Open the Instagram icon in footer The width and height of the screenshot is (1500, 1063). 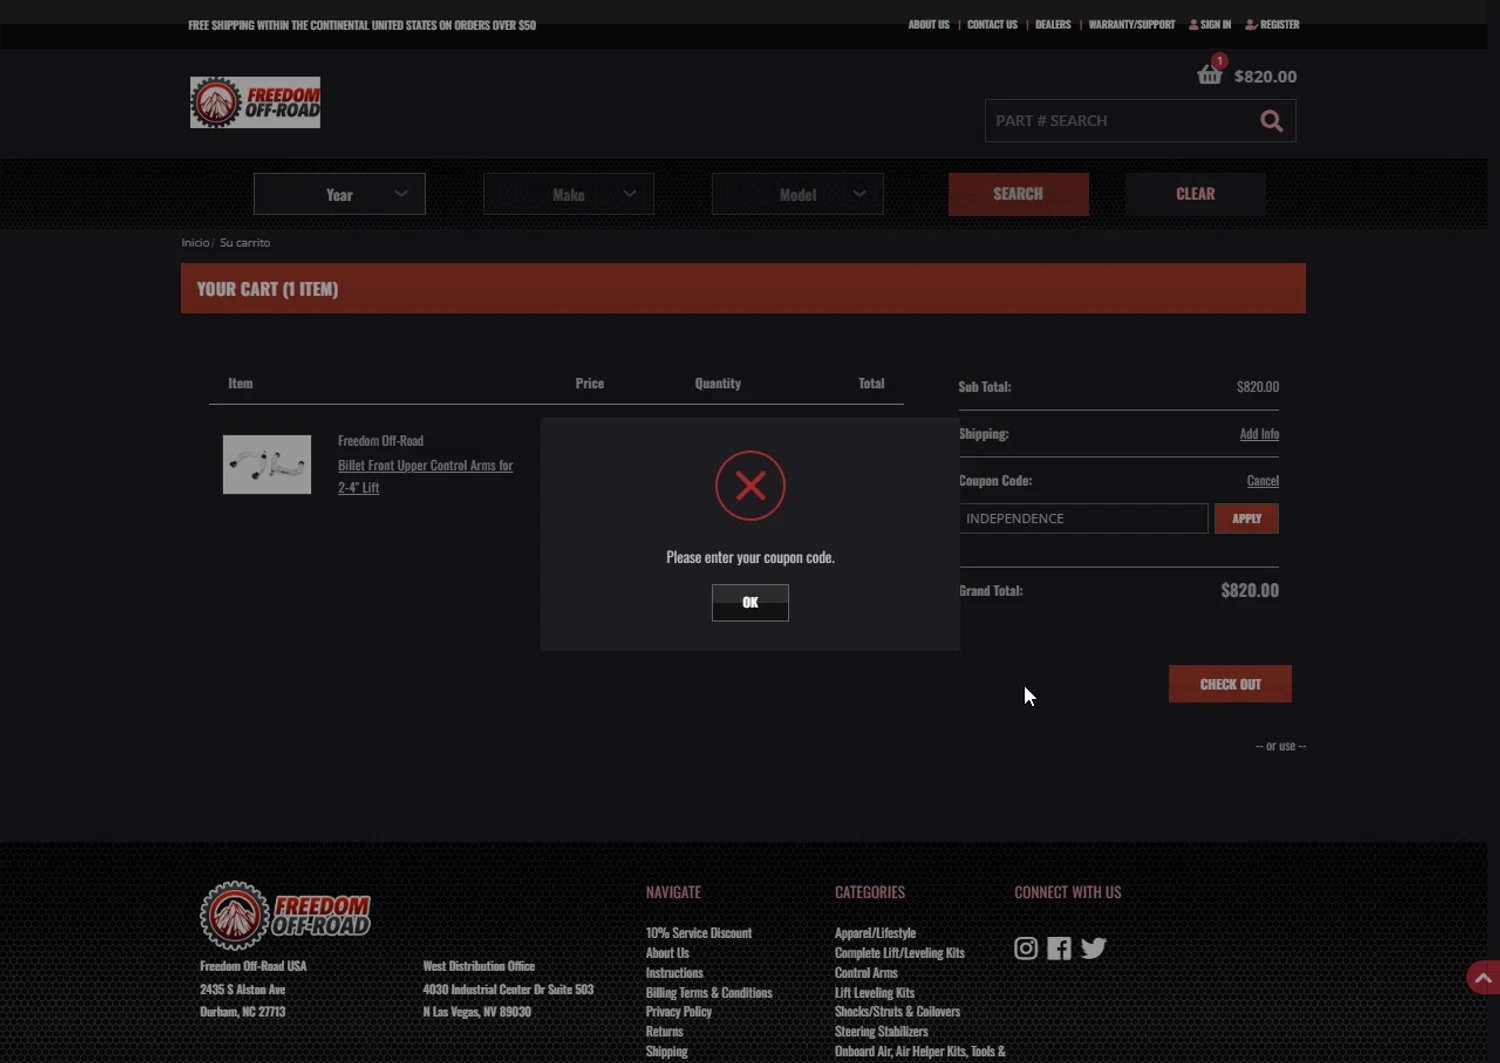[1026, 948]
